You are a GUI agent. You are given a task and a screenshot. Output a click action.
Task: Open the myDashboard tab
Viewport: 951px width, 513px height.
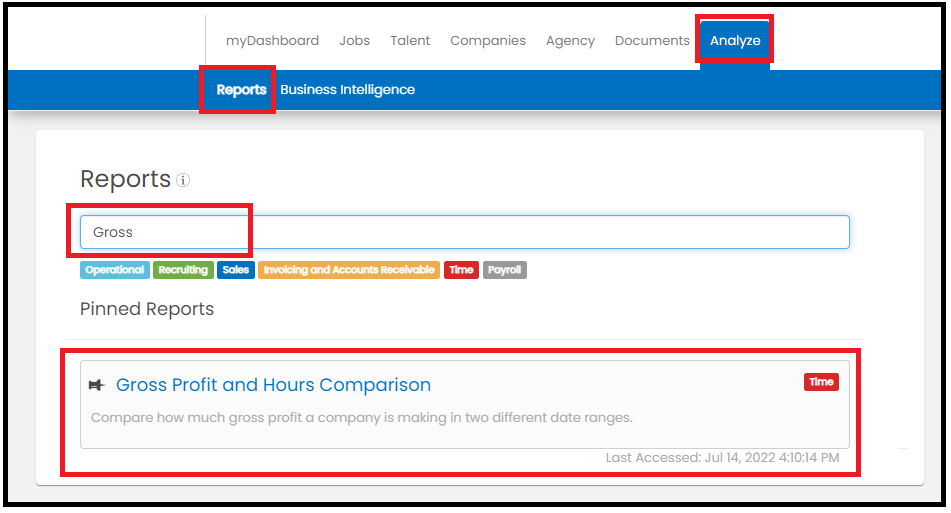(x=272, y=41)
